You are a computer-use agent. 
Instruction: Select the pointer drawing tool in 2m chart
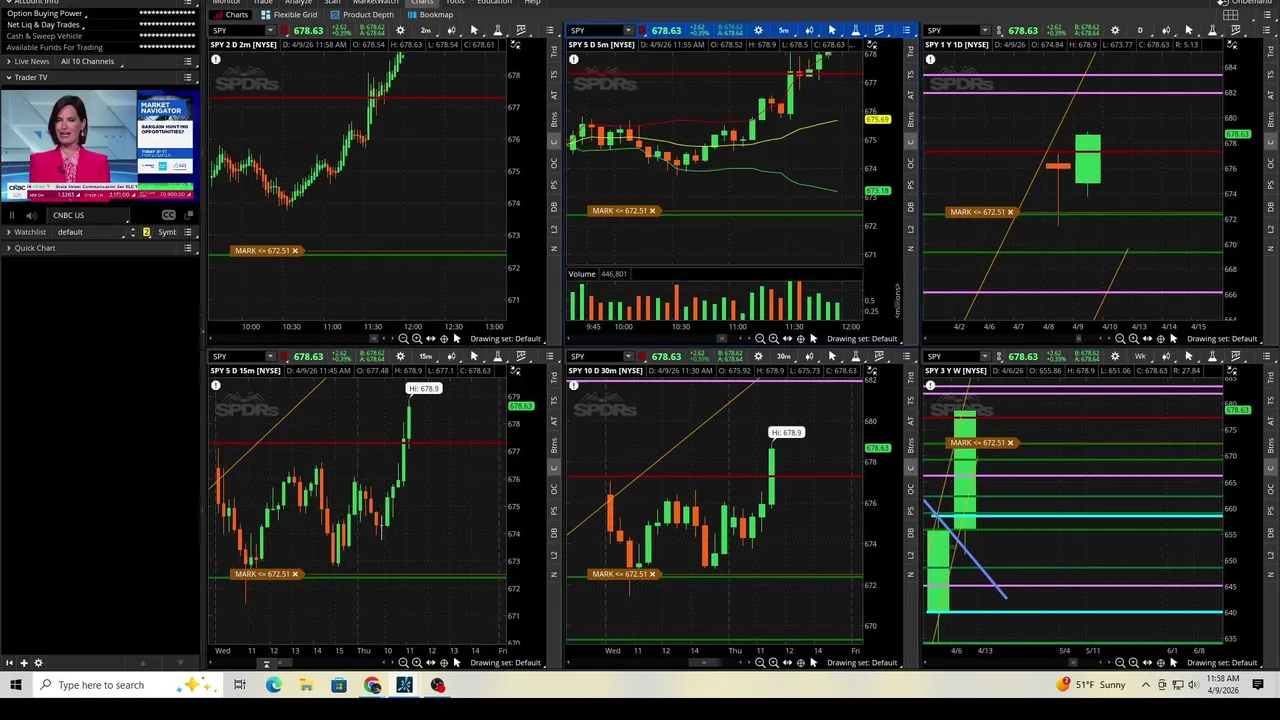[474, 30]
